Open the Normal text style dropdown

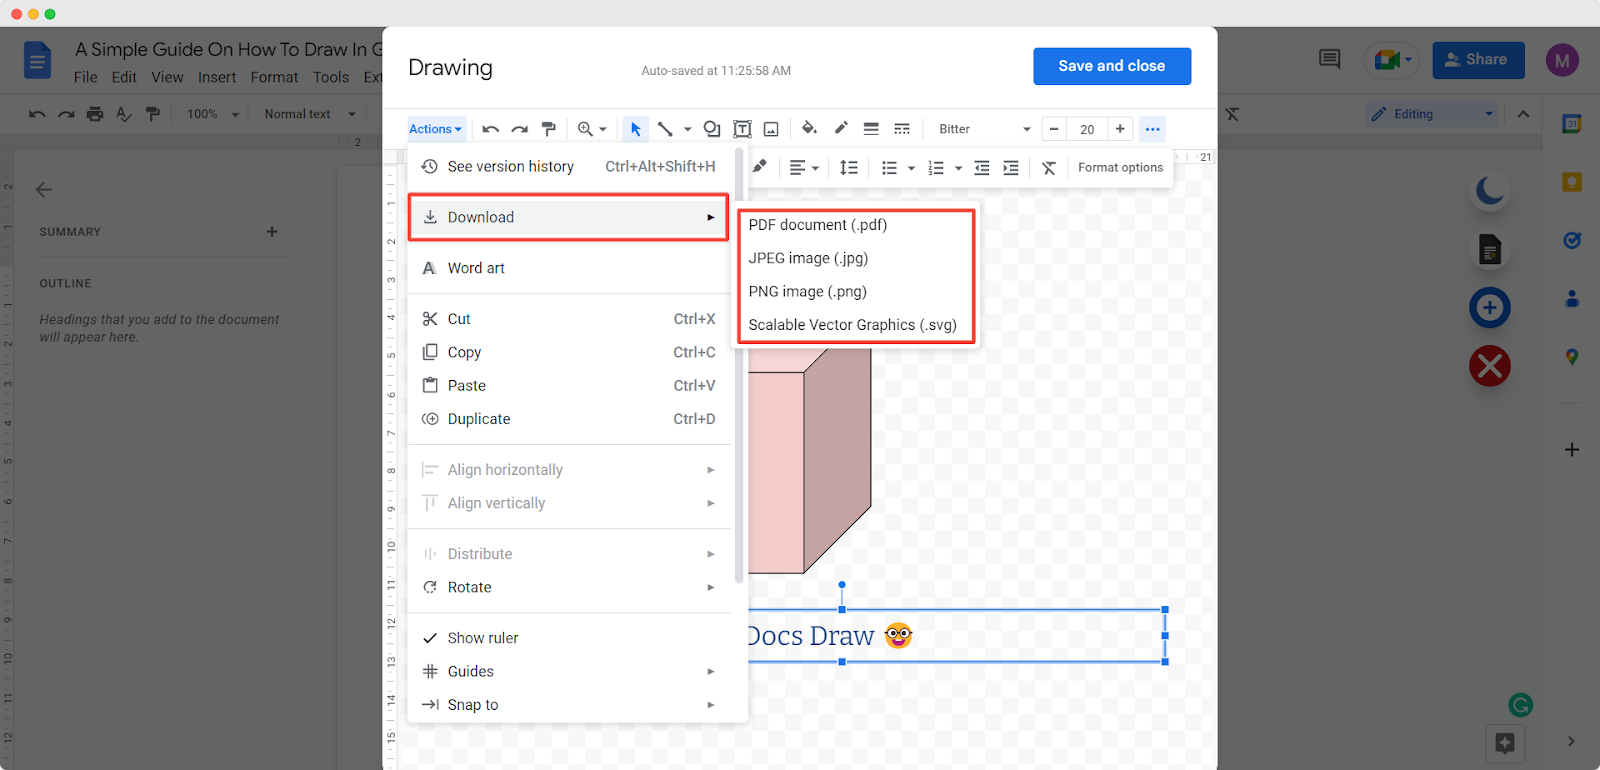coord(309,114)
